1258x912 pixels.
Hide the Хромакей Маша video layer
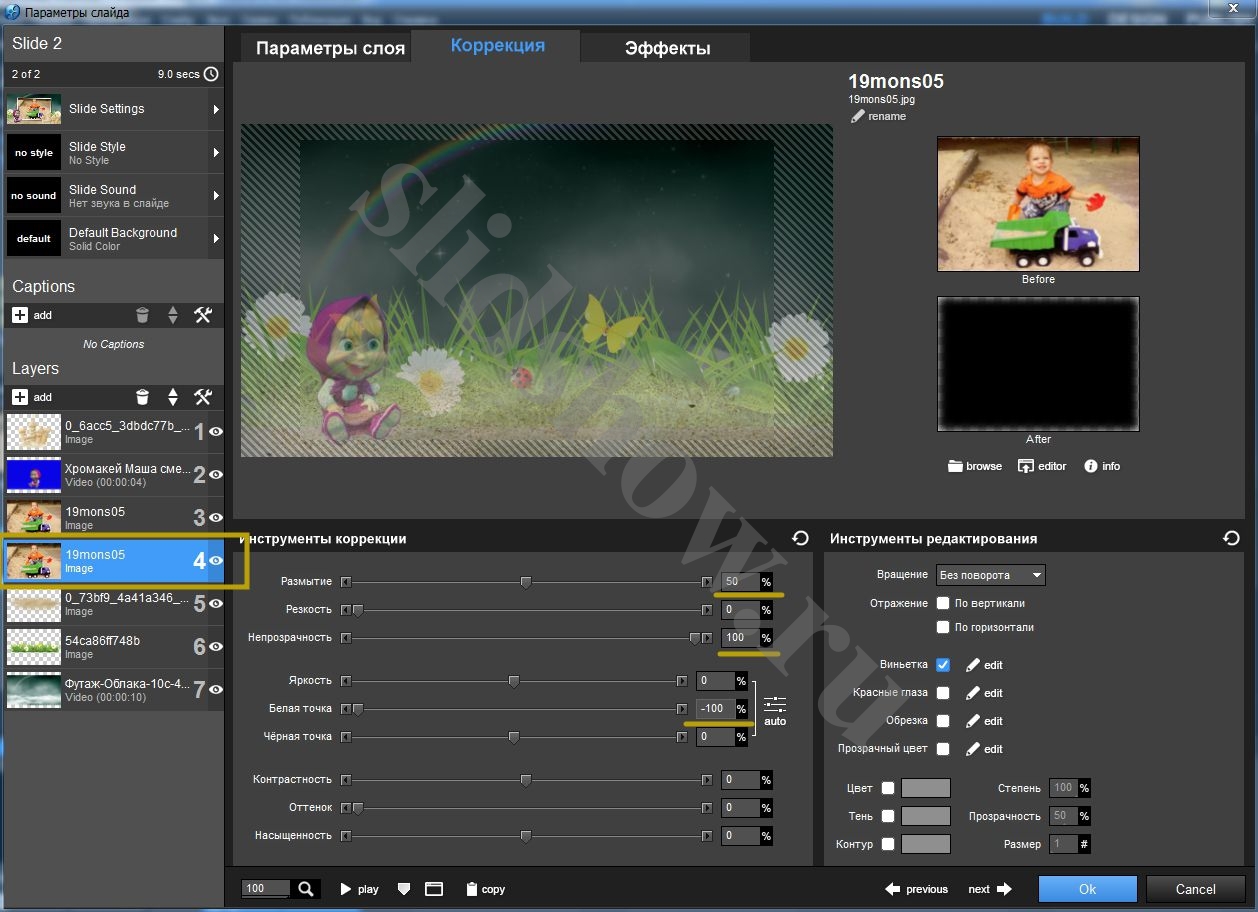(215, 475)
